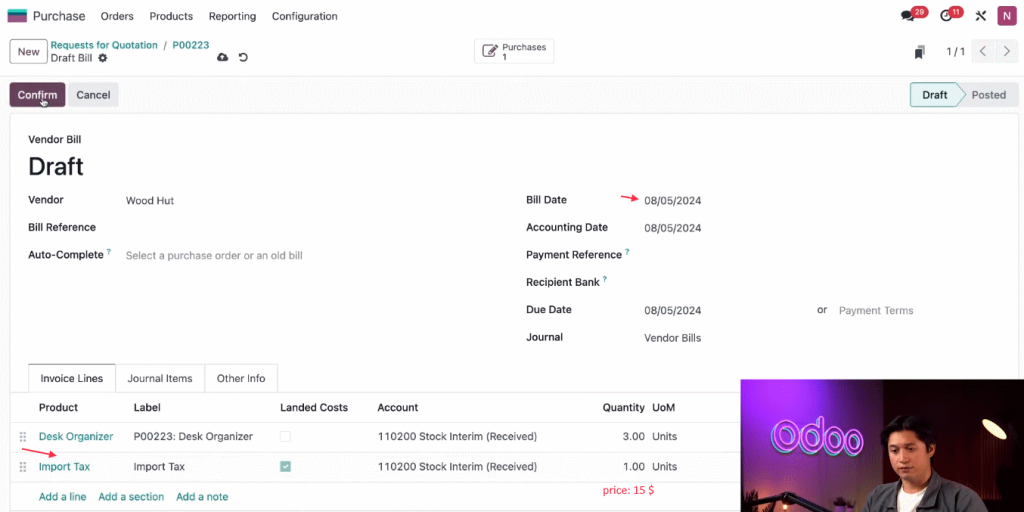Click the Product column header

[x=58, y=408]
